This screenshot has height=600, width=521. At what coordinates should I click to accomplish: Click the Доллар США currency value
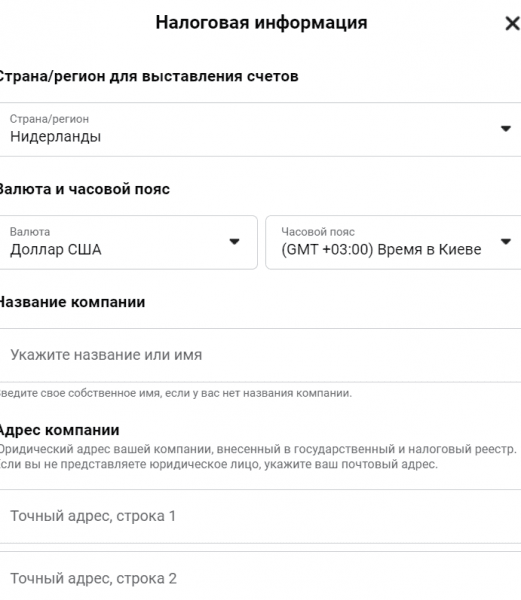pos(56,249)
